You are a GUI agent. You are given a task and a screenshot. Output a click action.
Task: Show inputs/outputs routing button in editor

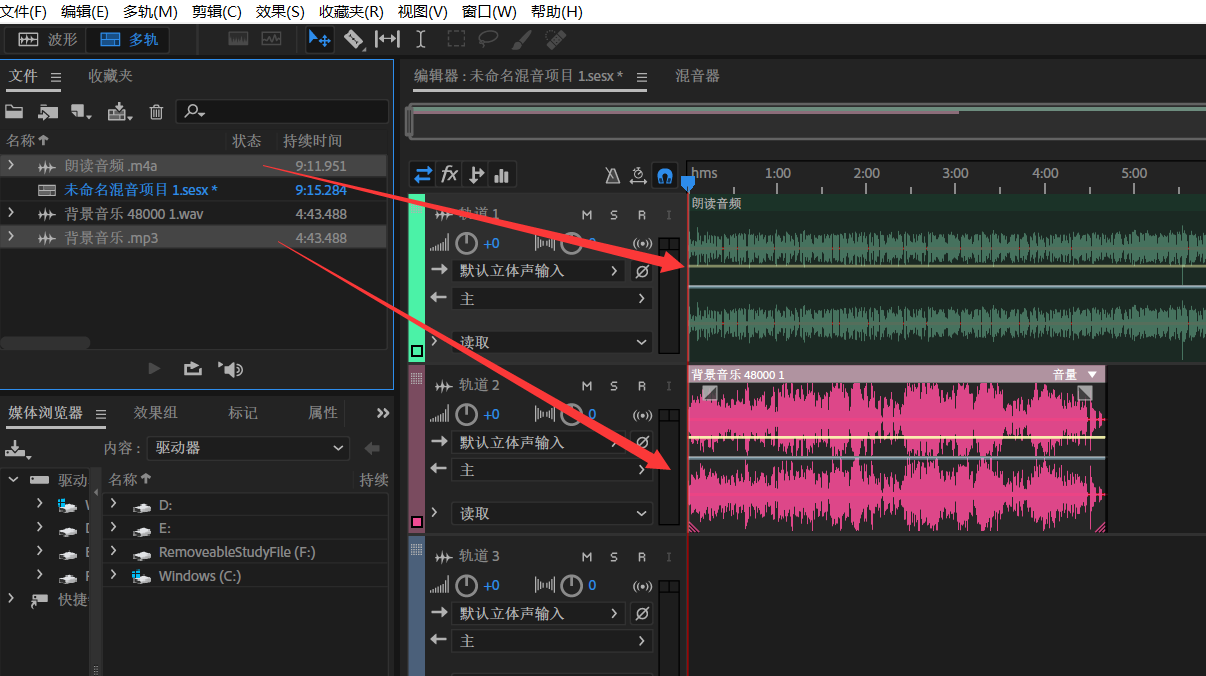tap(424, 175)
